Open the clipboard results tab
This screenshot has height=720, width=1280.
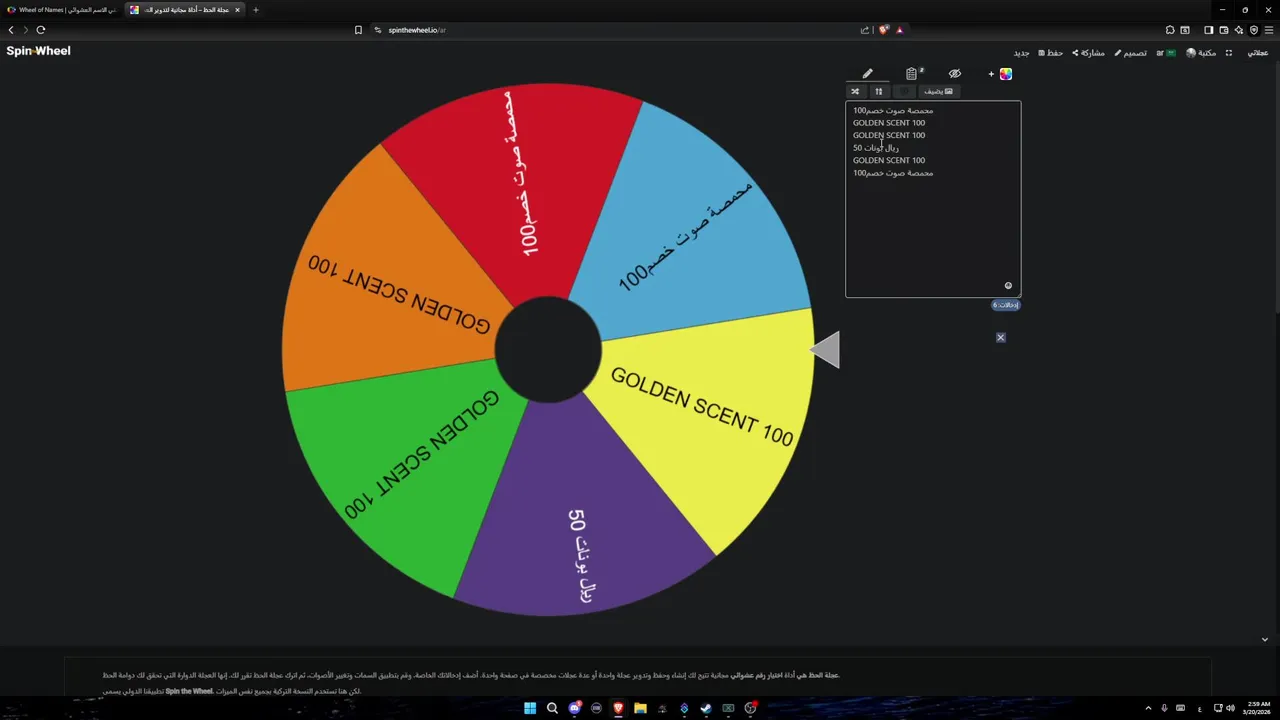click(x=912, y=74)
